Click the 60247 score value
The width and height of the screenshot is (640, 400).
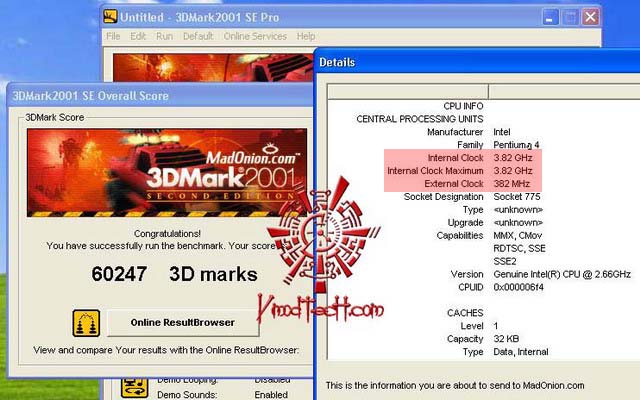[x=119, y=274]
